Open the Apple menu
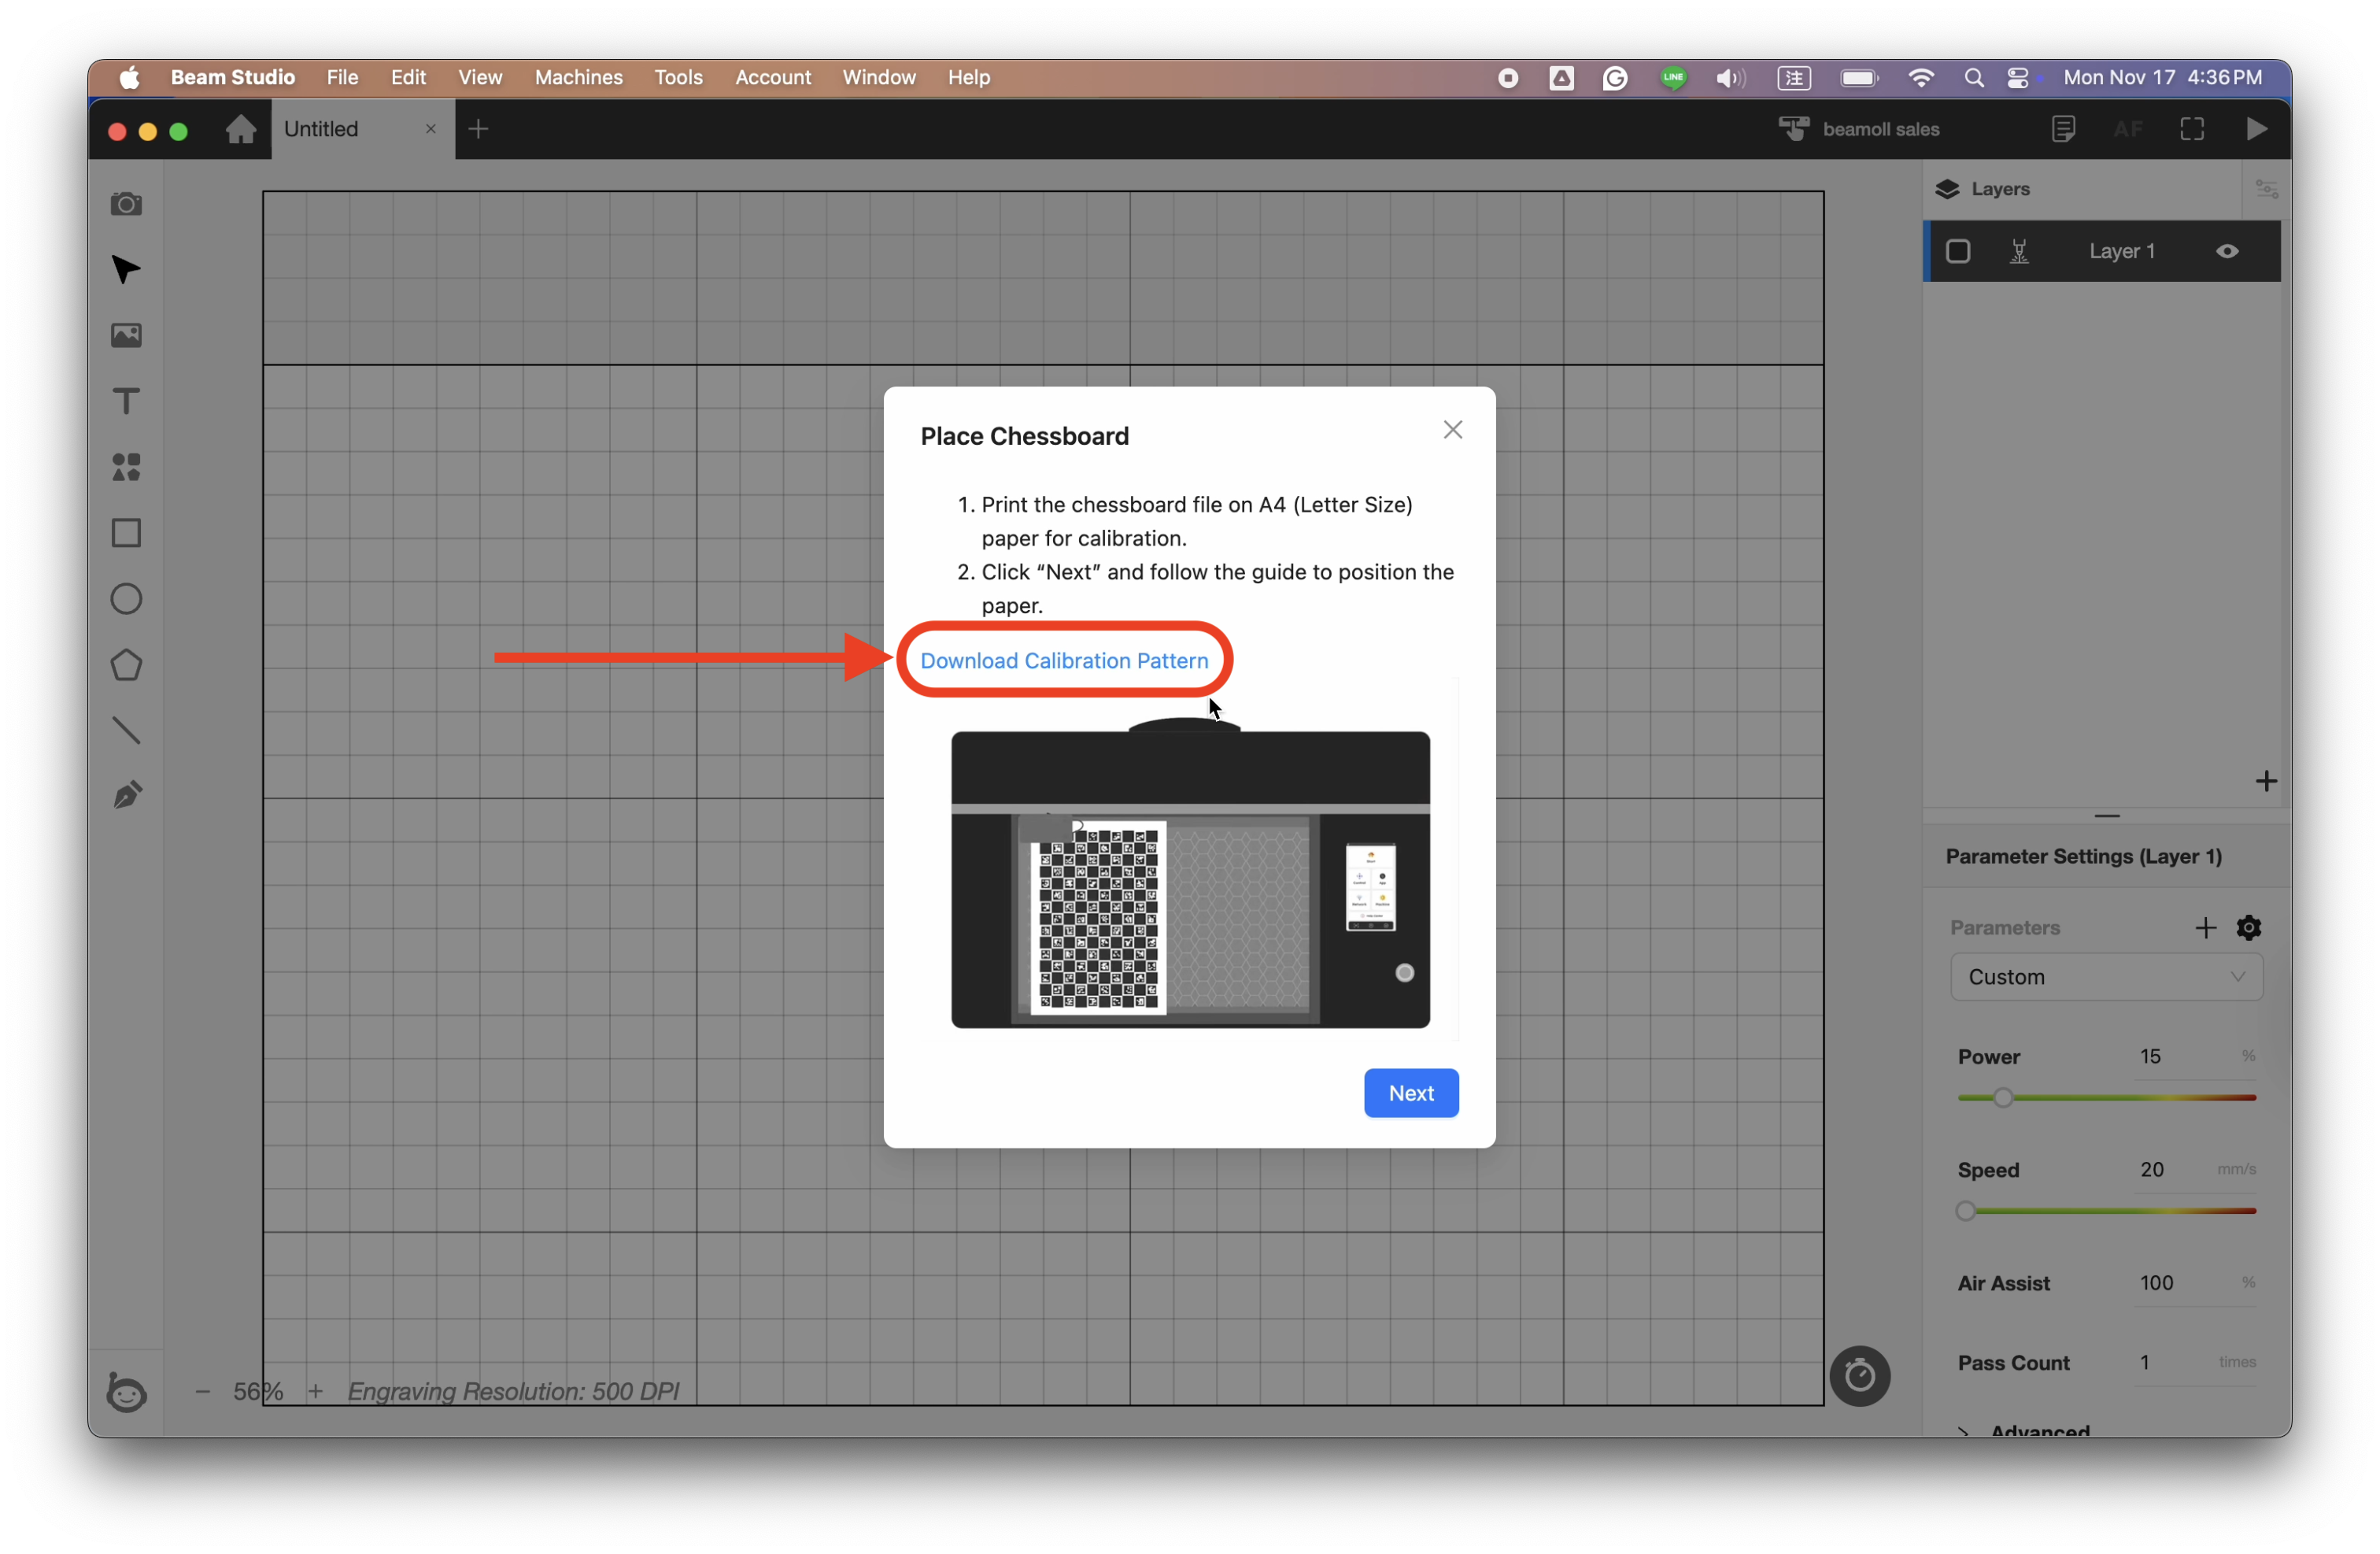 (x=129, y=77)
